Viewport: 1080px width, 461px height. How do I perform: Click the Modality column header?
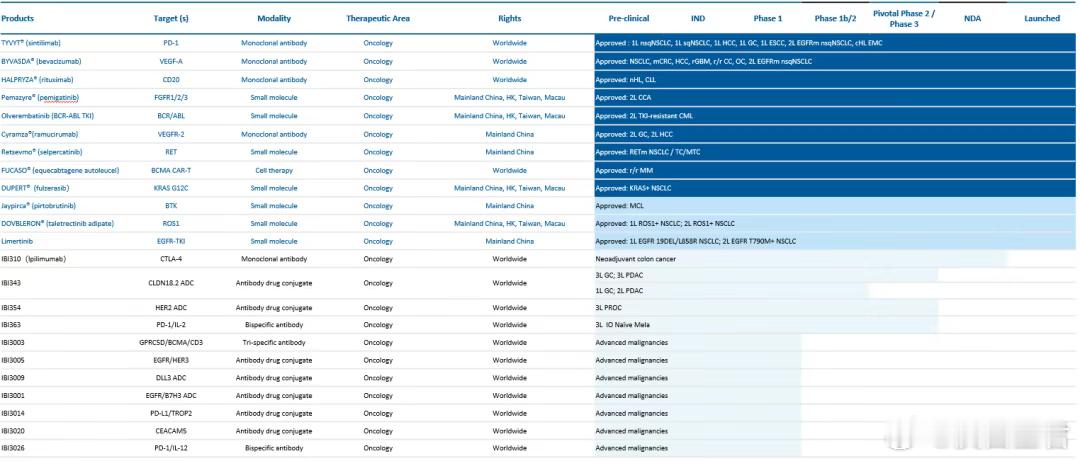coord(274,19)
